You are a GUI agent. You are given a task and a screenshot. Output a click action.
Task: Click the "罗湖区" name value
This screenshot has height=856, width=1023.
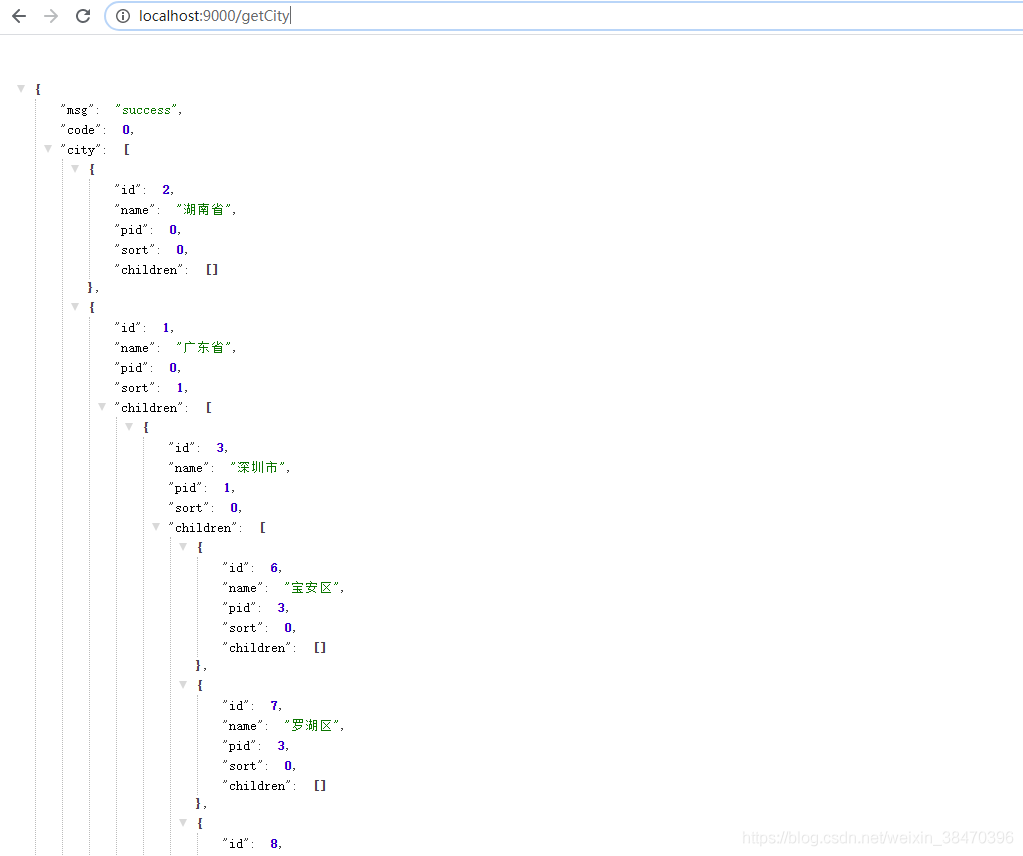coord(312,726)
